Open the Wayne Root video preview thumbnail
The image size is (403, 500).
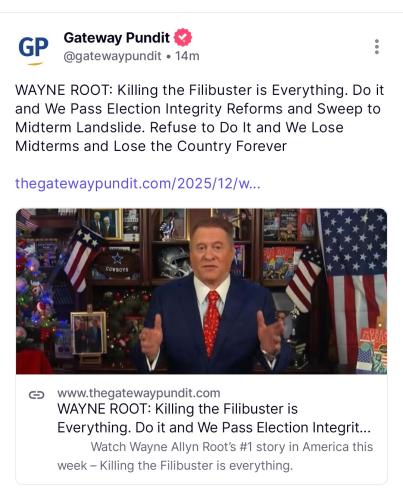coord(201,291)
